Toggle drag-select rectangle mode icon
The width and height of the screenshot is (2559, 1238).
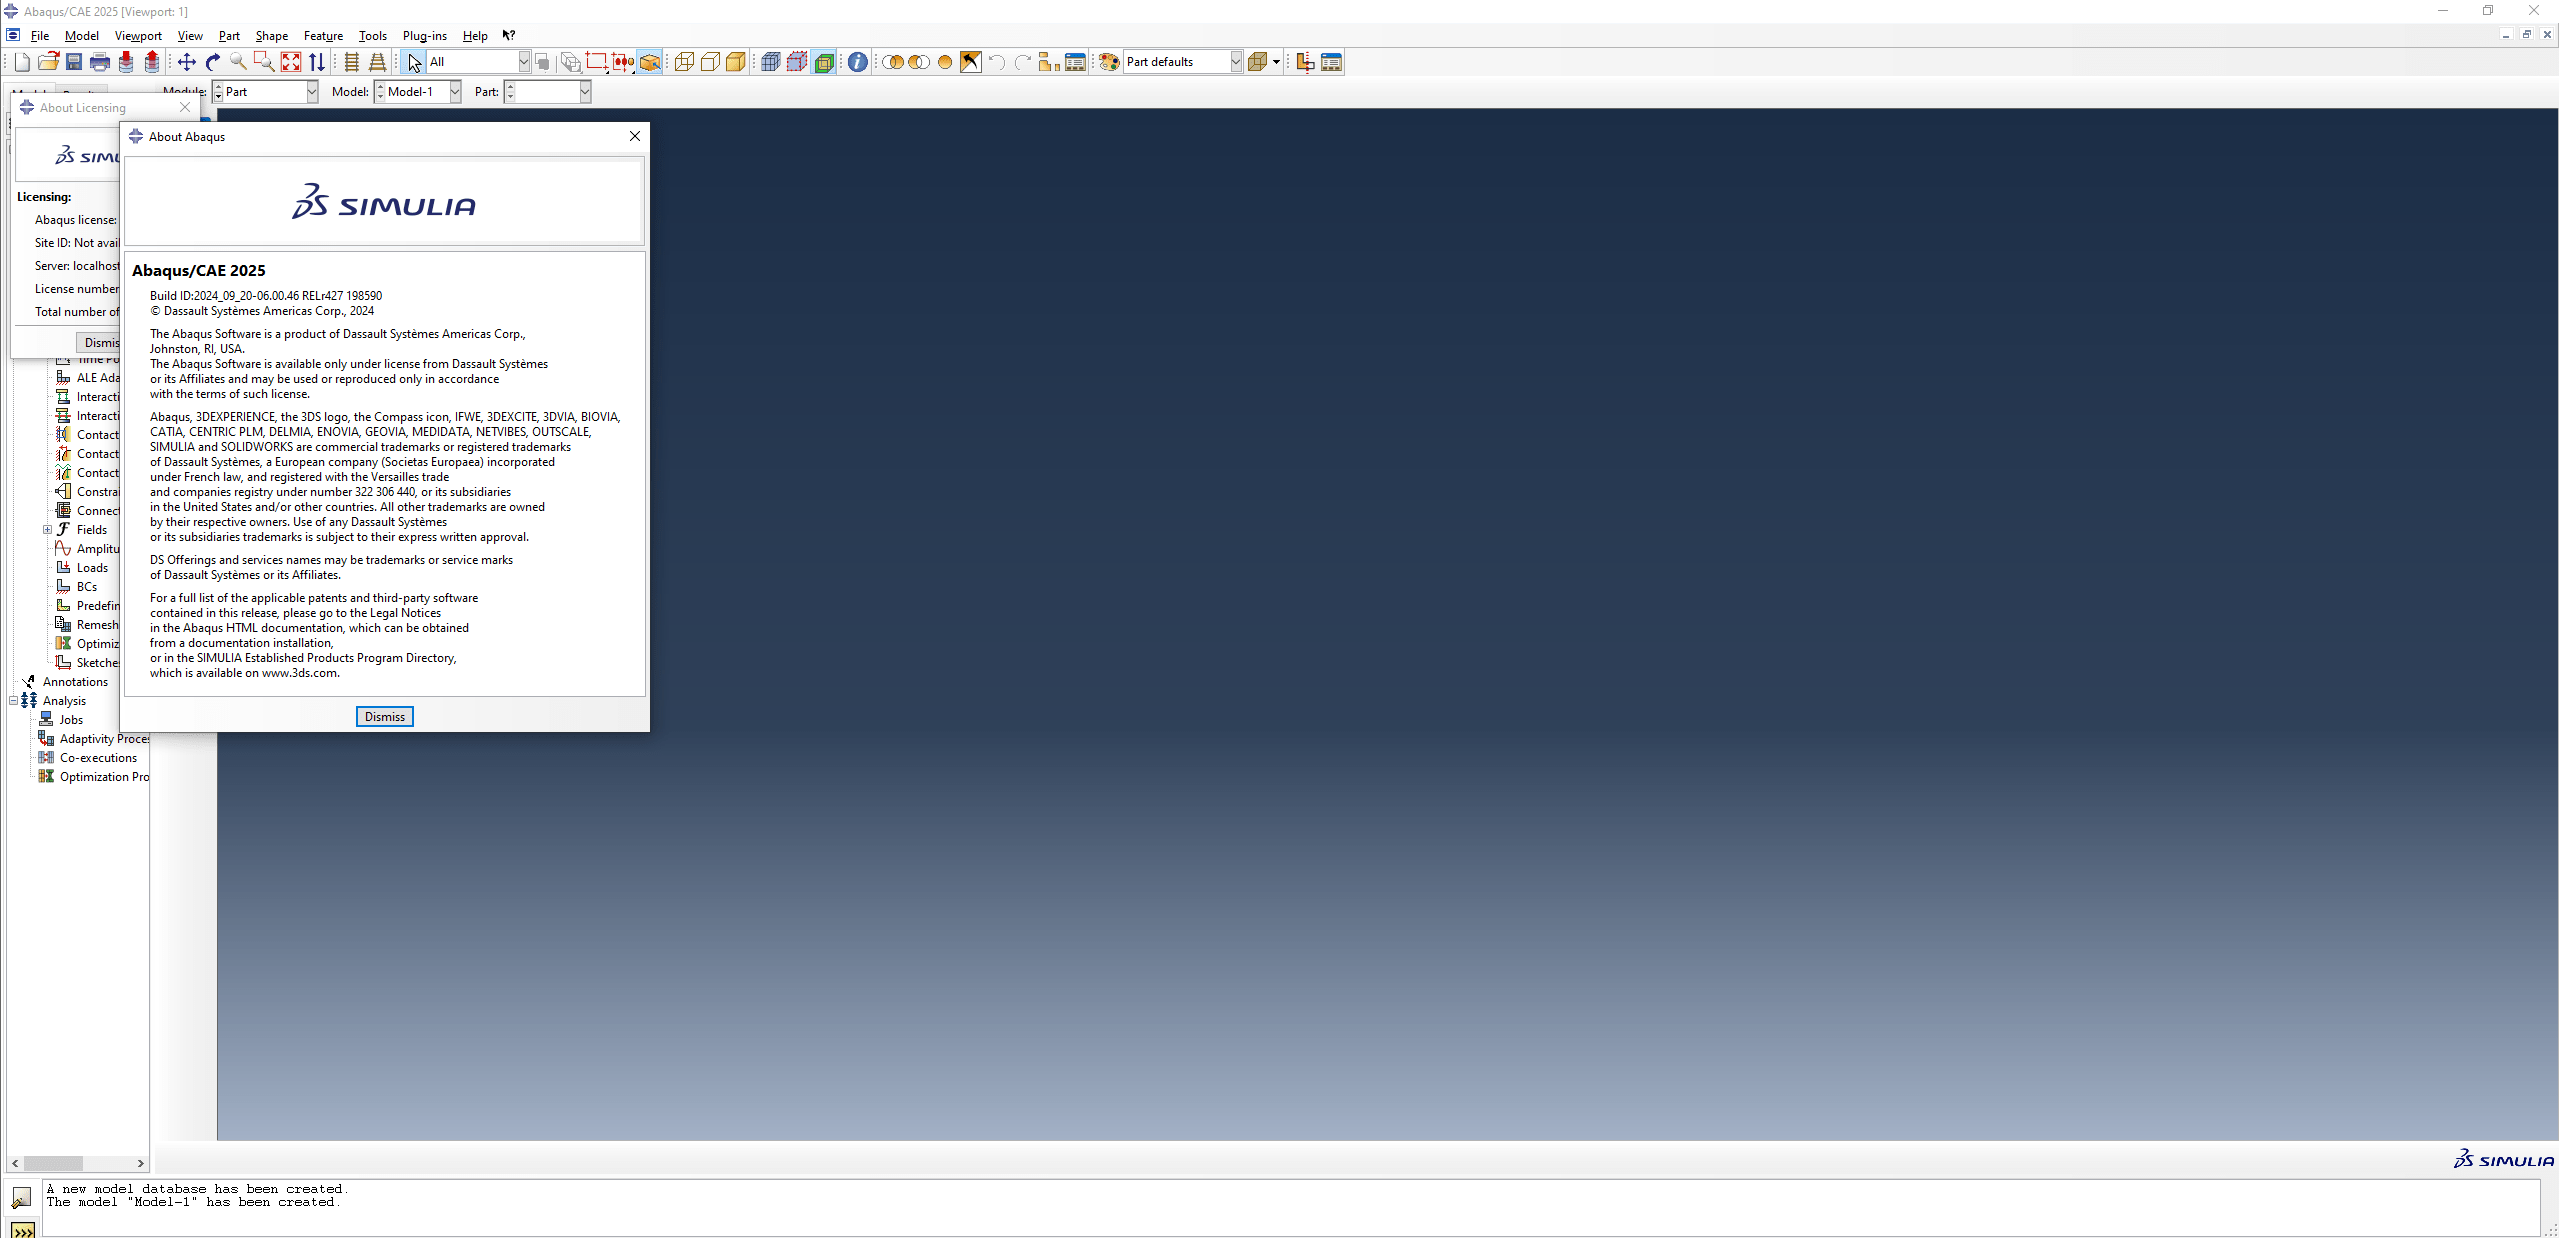[596, 62]
